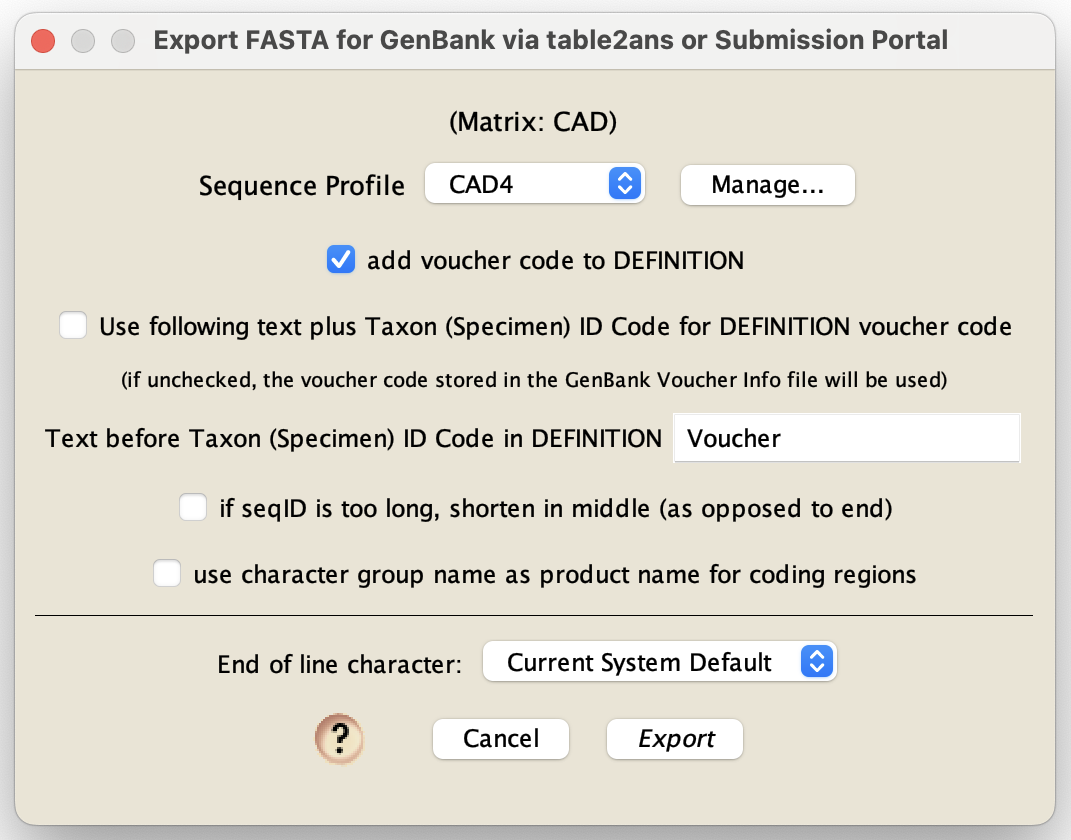
Task: Open the Manage sequence profiles dialog
Action: click(767, 185)
